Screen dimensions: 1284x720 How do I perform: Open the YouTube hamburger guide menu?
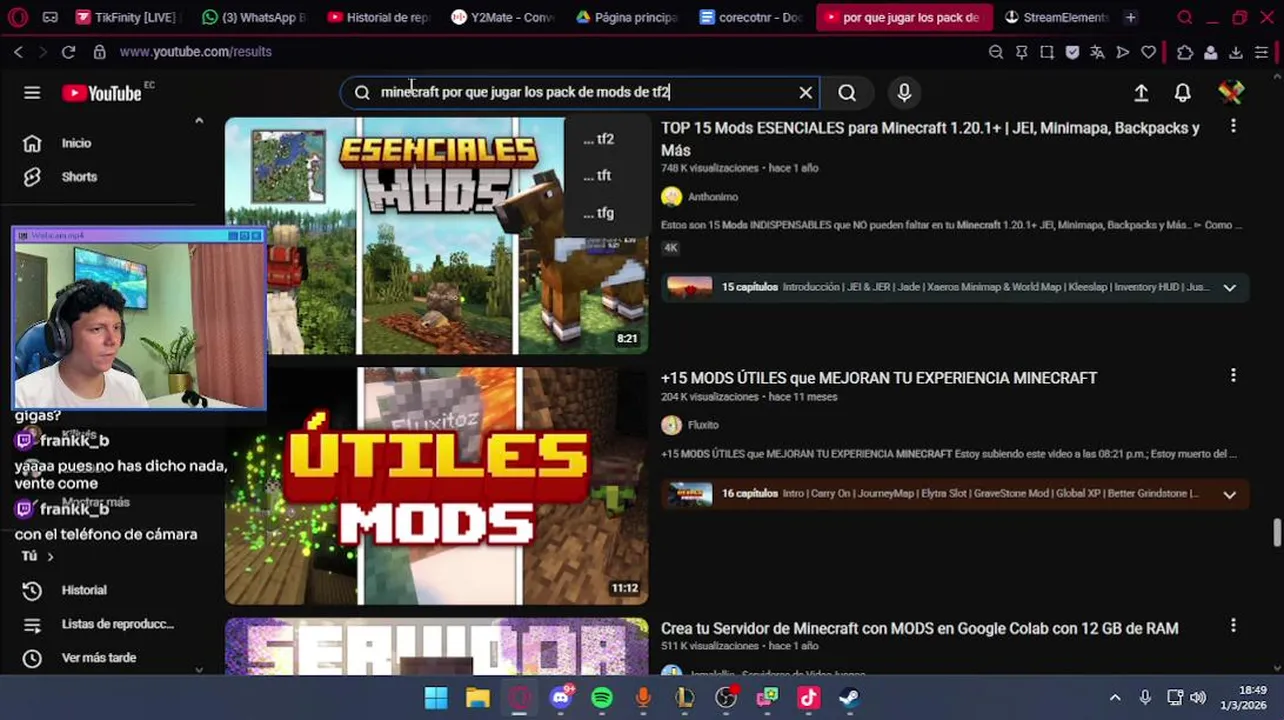(x=32, y=93)
